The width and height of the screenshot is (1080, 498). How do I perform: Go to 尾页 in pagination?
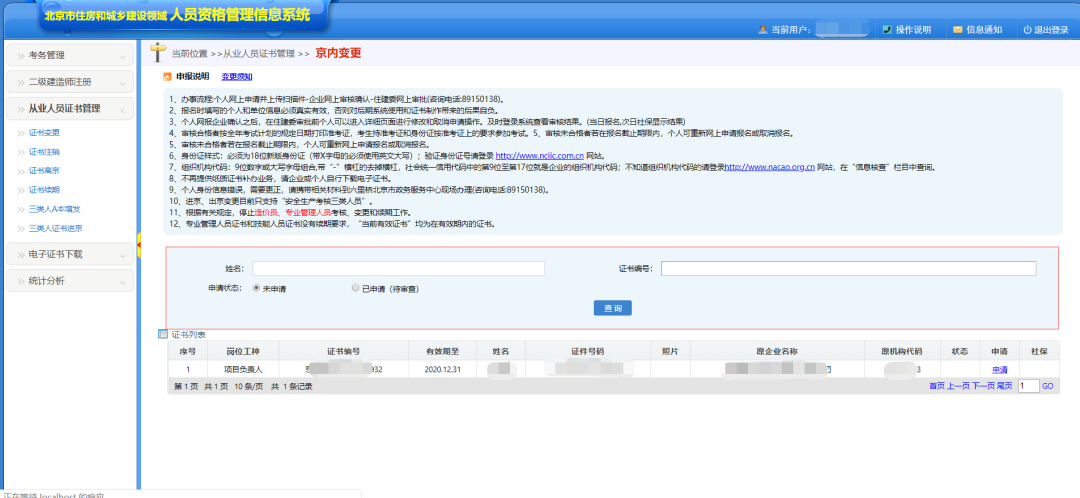1005,386
